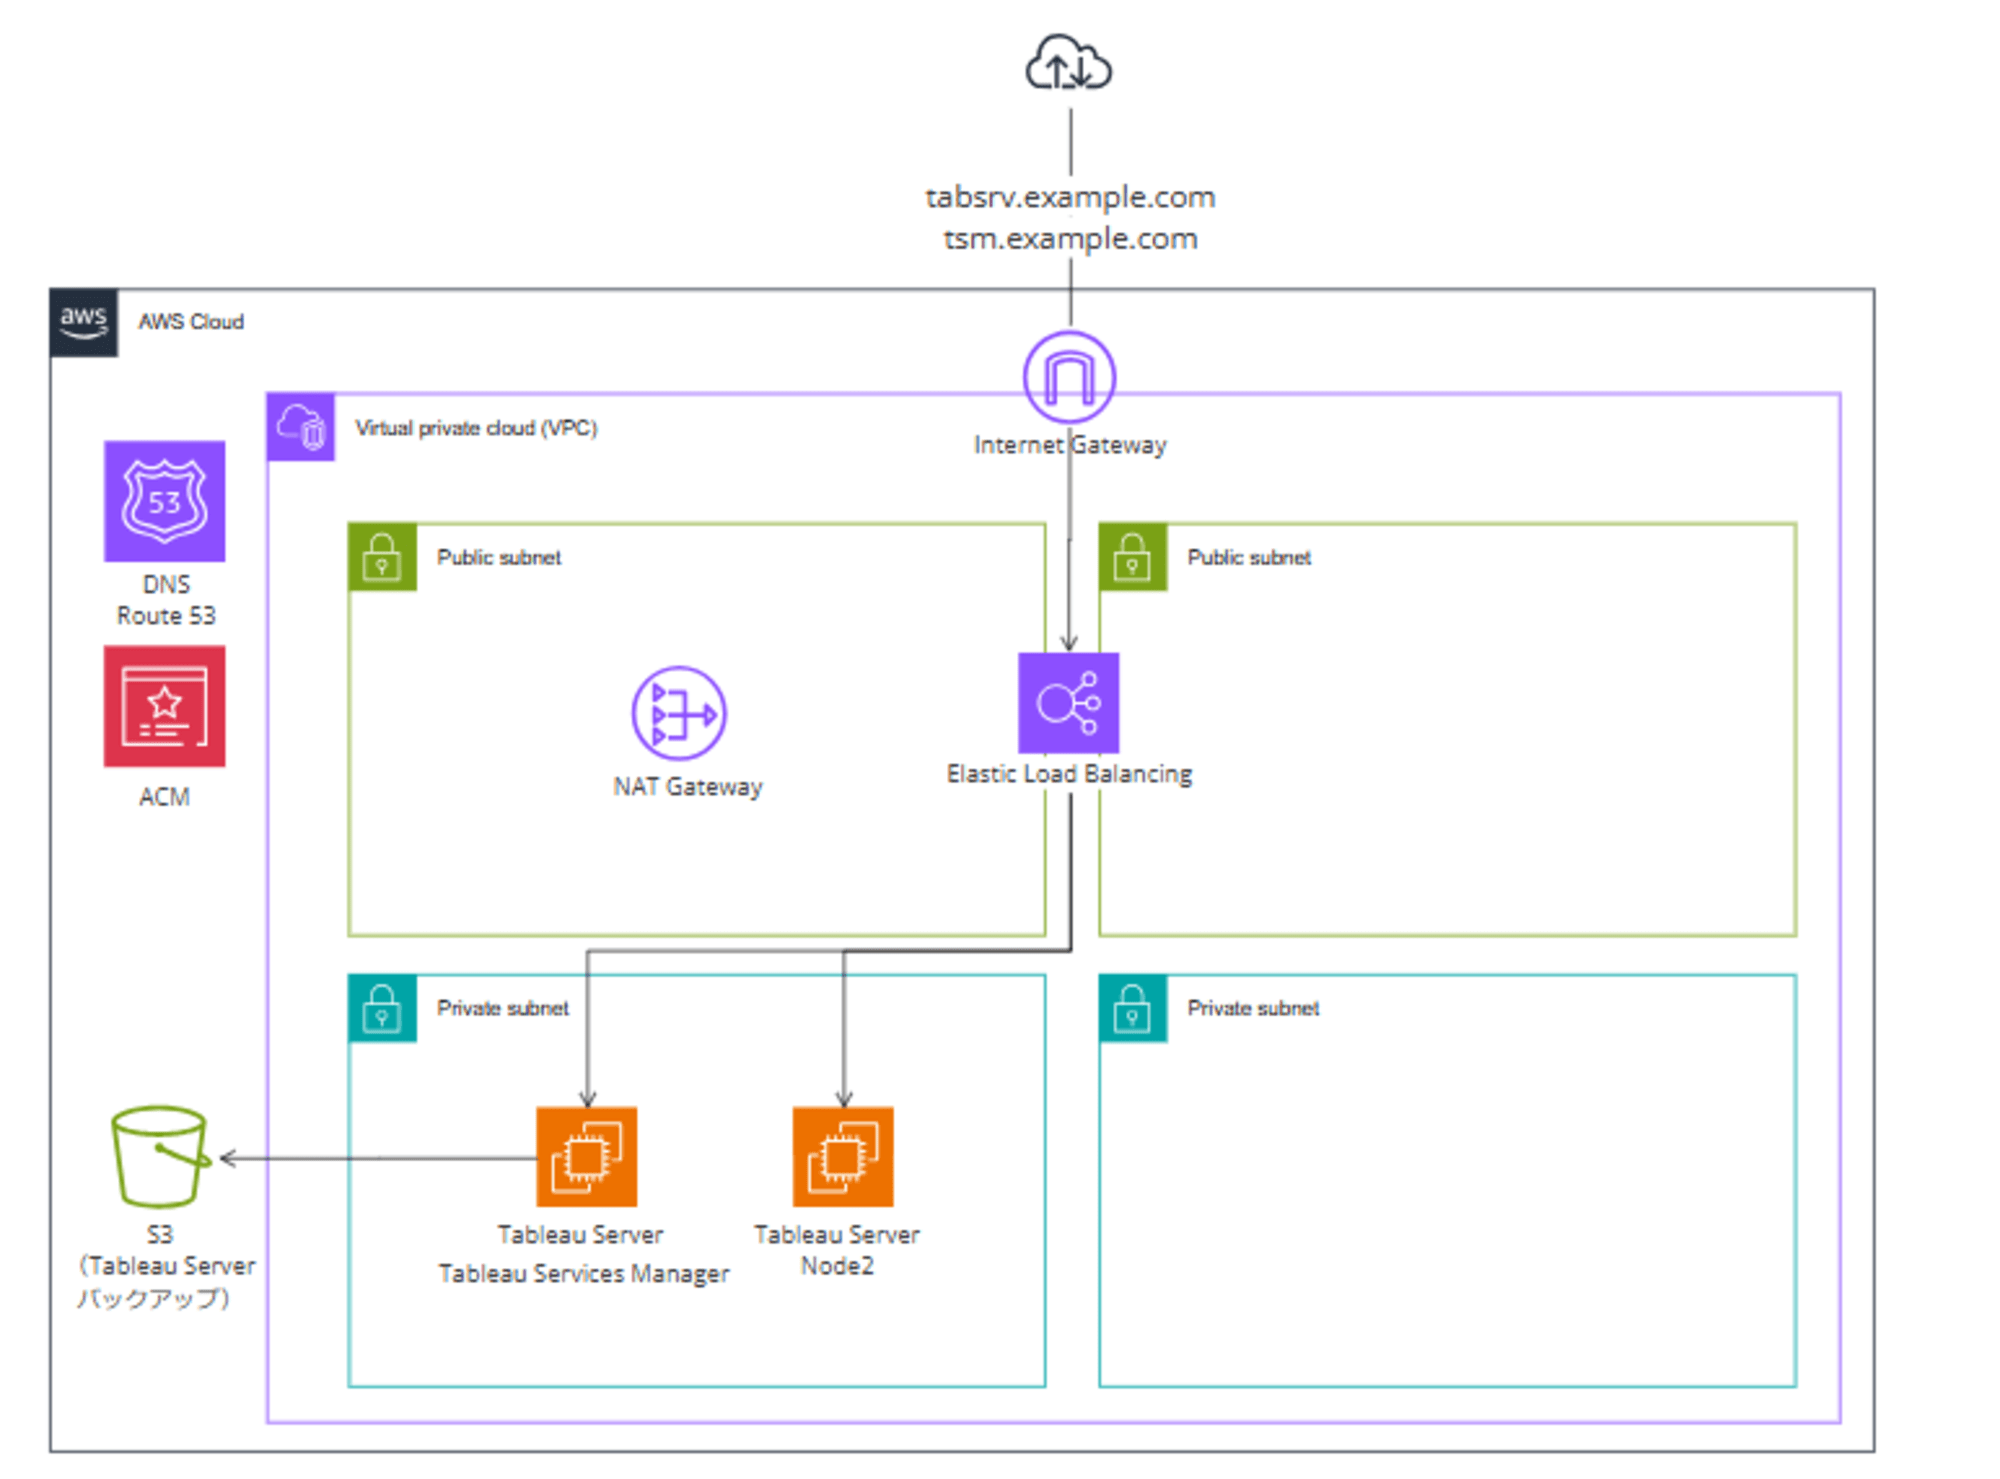
Task: Click the Elastic Load Balancing label
Action: click(1069, 774)
